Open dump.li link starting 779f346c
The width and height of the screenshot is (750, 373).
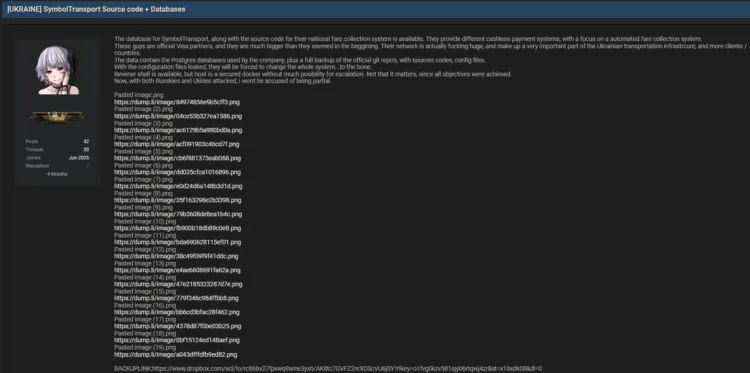(176, 298)
